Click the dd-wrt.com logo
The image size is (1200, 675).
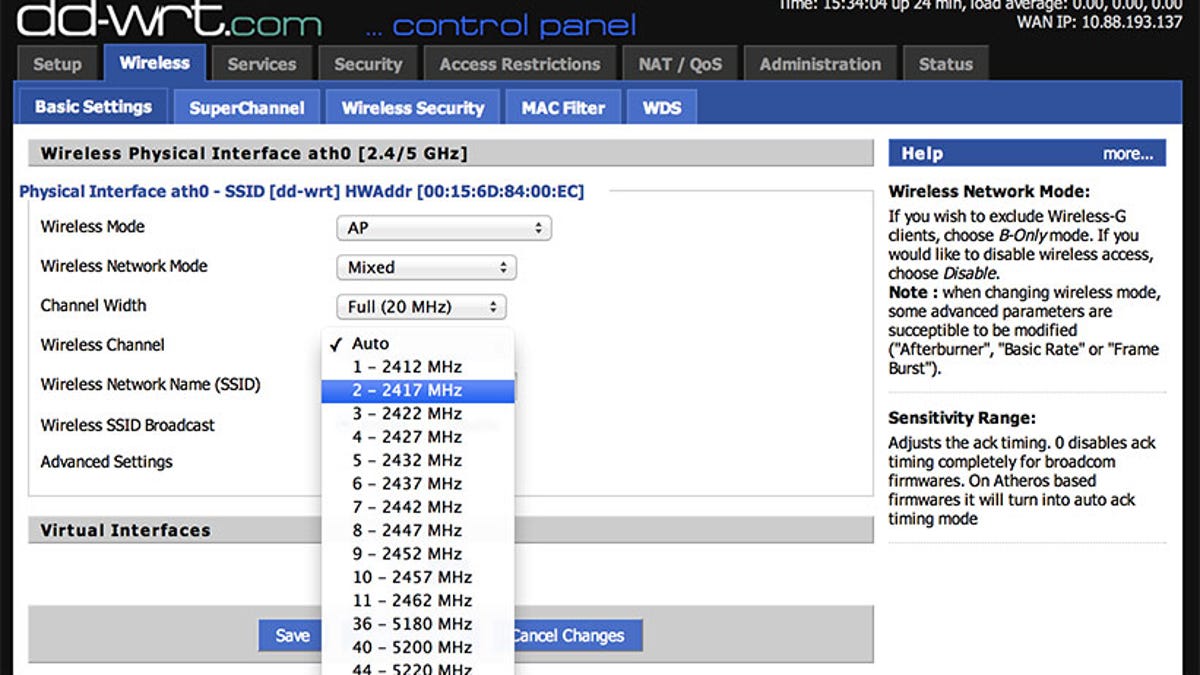pos(170,20)
